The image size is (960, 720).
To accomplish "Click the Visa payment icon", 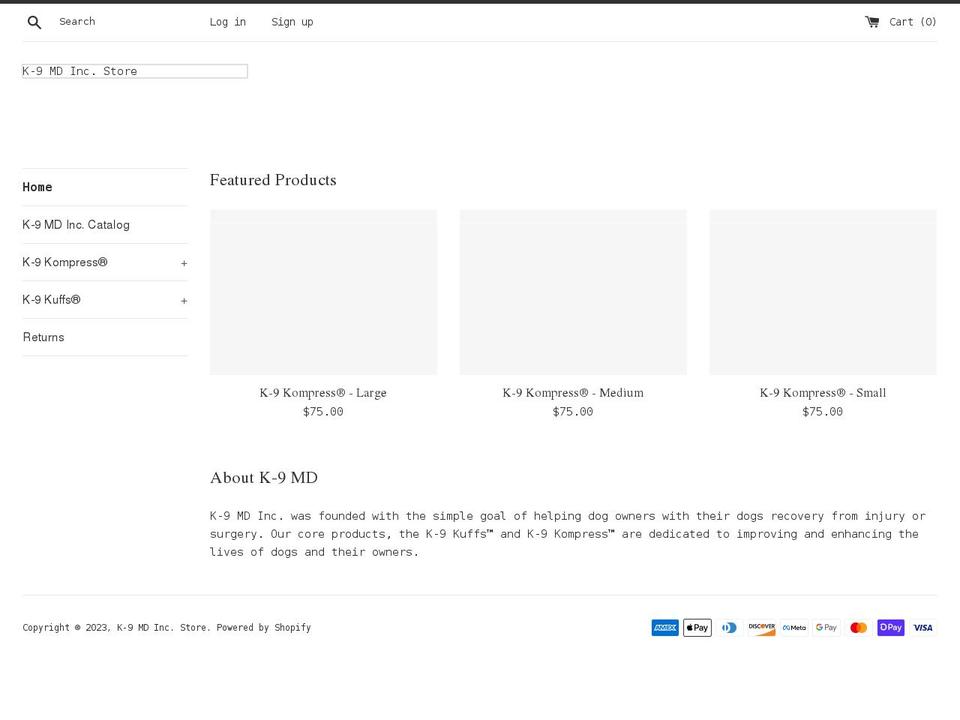I will (x=923, y=628).
